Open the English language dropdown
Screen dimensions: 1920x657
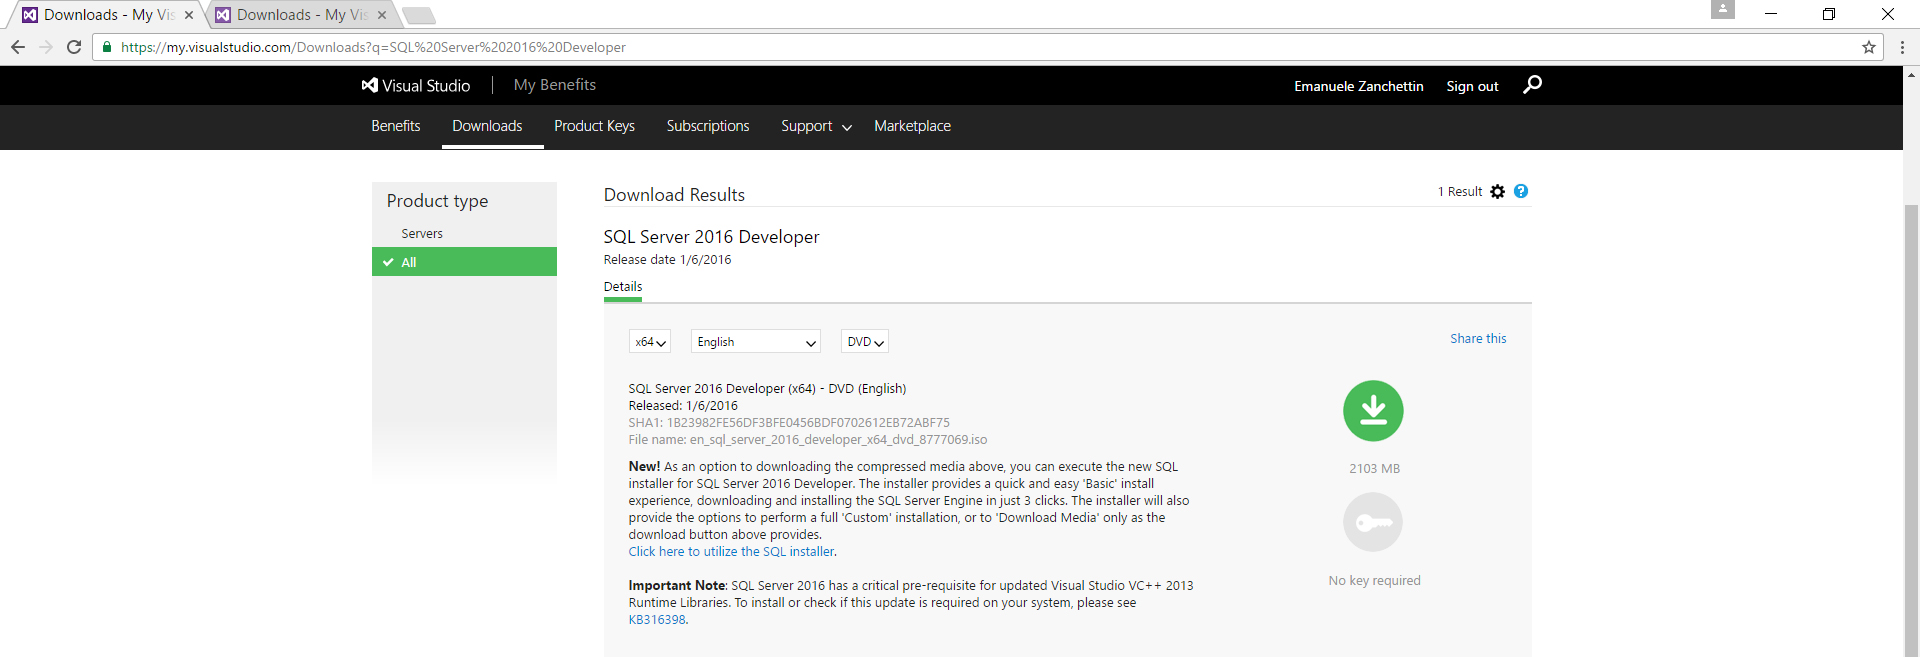coord(756,342)
